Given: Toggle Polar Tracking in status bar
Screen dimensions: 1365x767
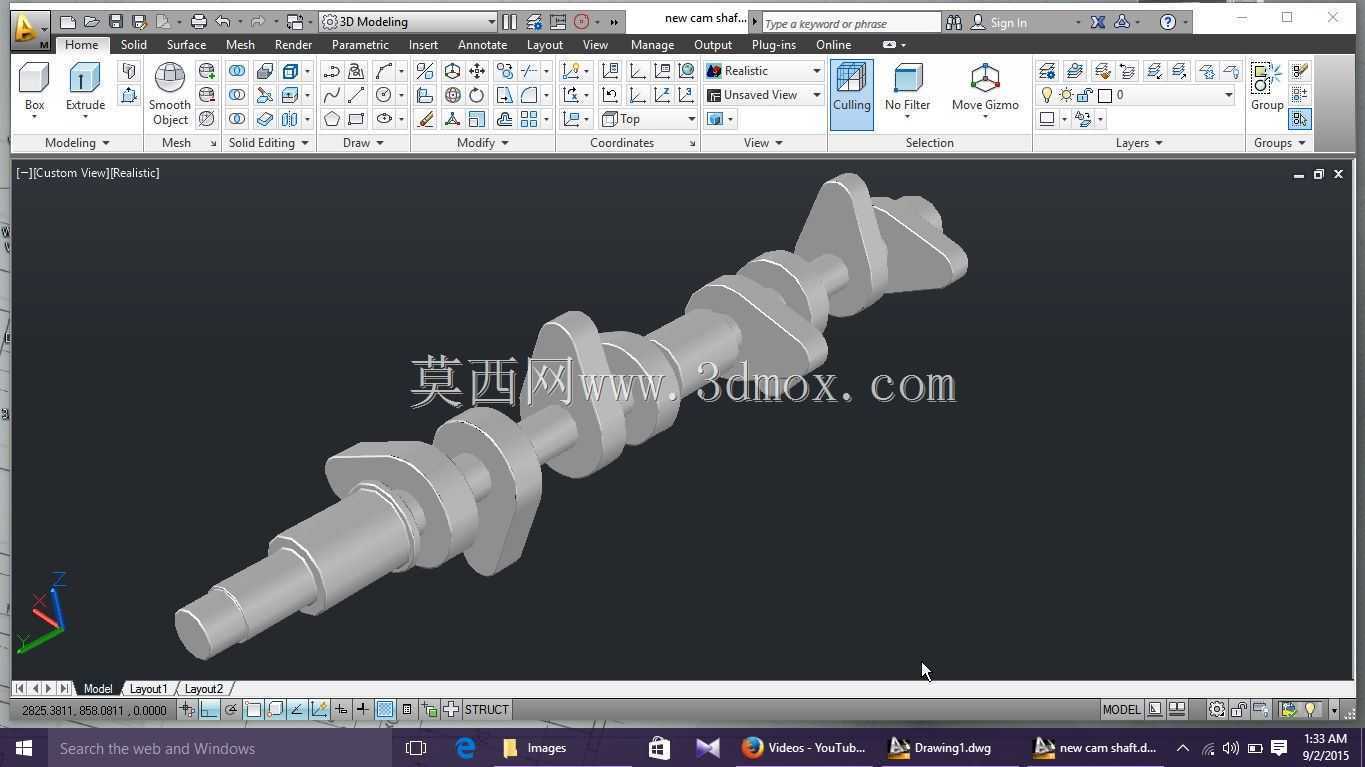Looking at the screenshot, I should 231,709.
